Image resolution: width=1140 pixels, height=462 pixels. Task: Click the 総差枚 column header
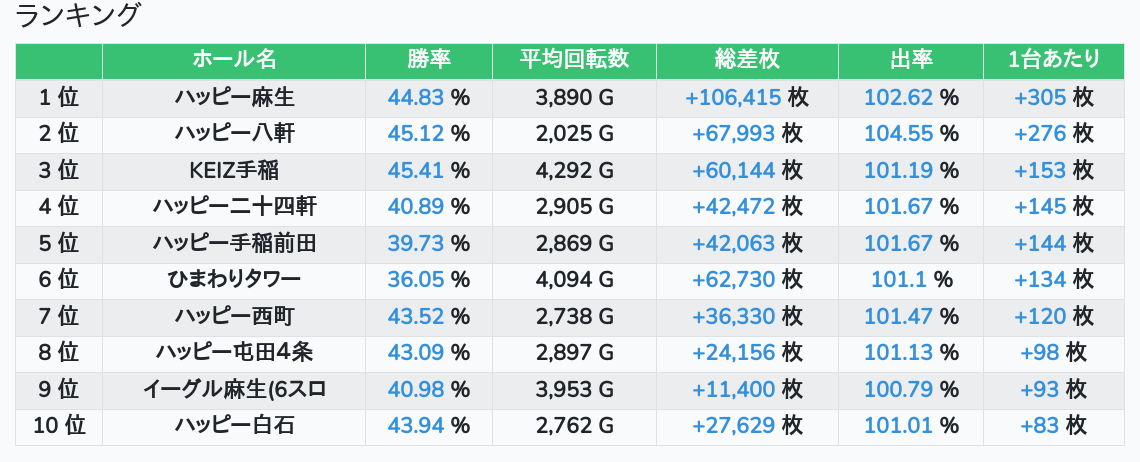pos(747,60)
